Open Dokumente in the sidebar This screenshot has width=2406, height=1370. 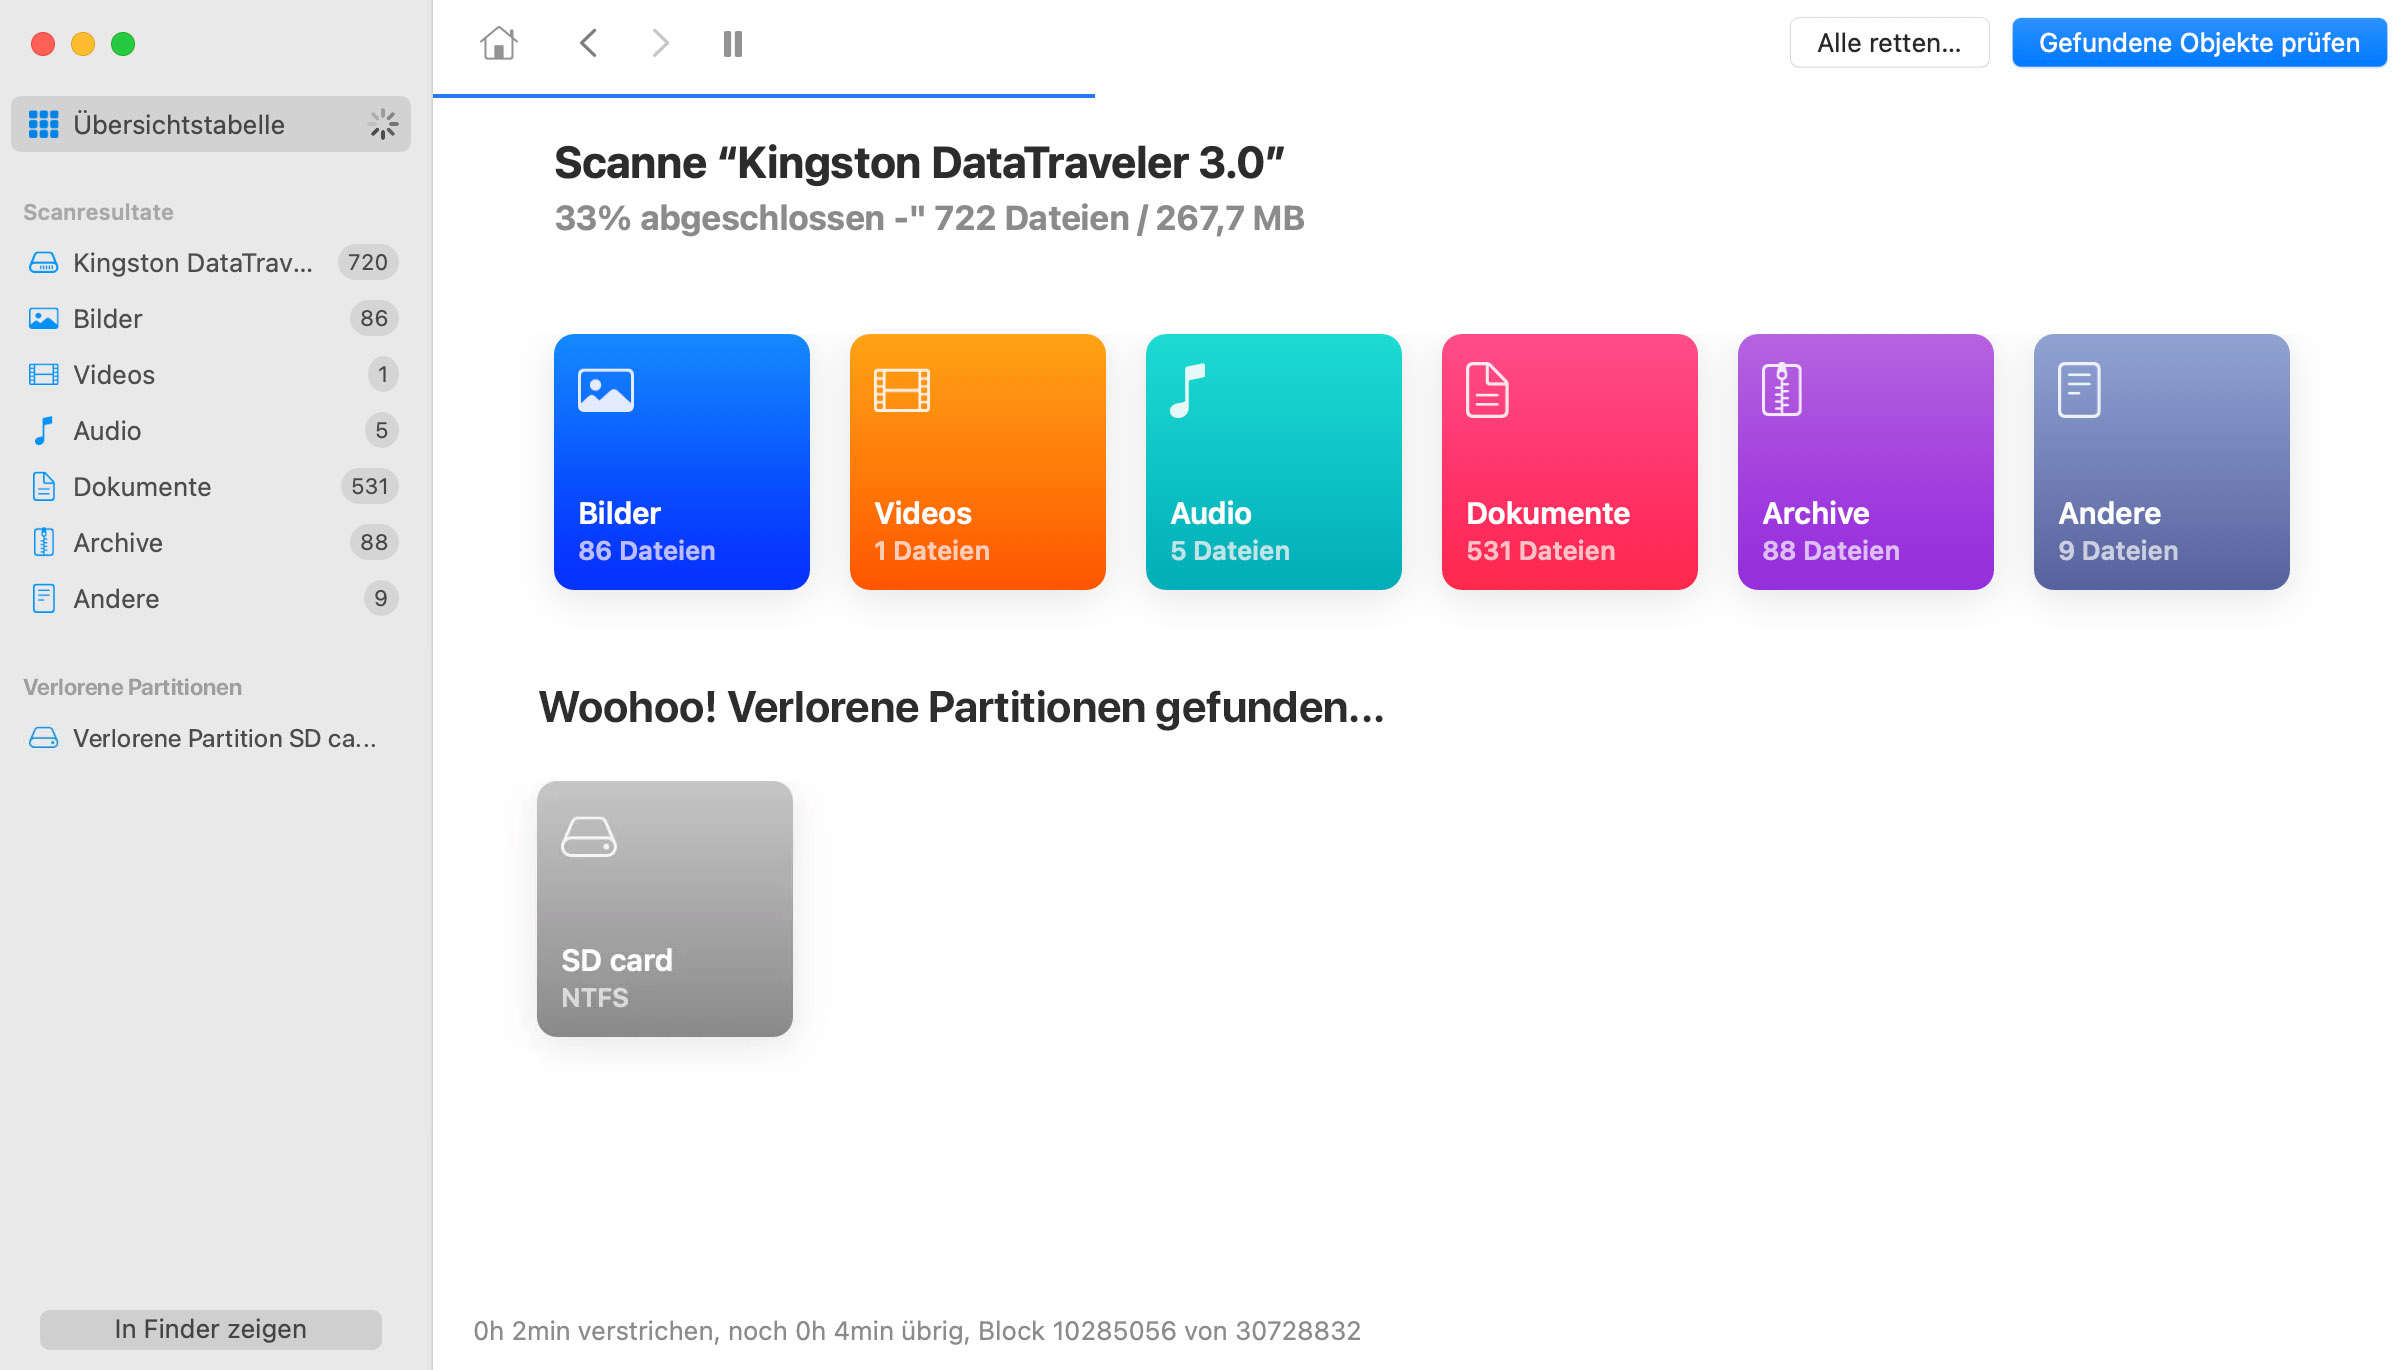(x=211, y=486)
